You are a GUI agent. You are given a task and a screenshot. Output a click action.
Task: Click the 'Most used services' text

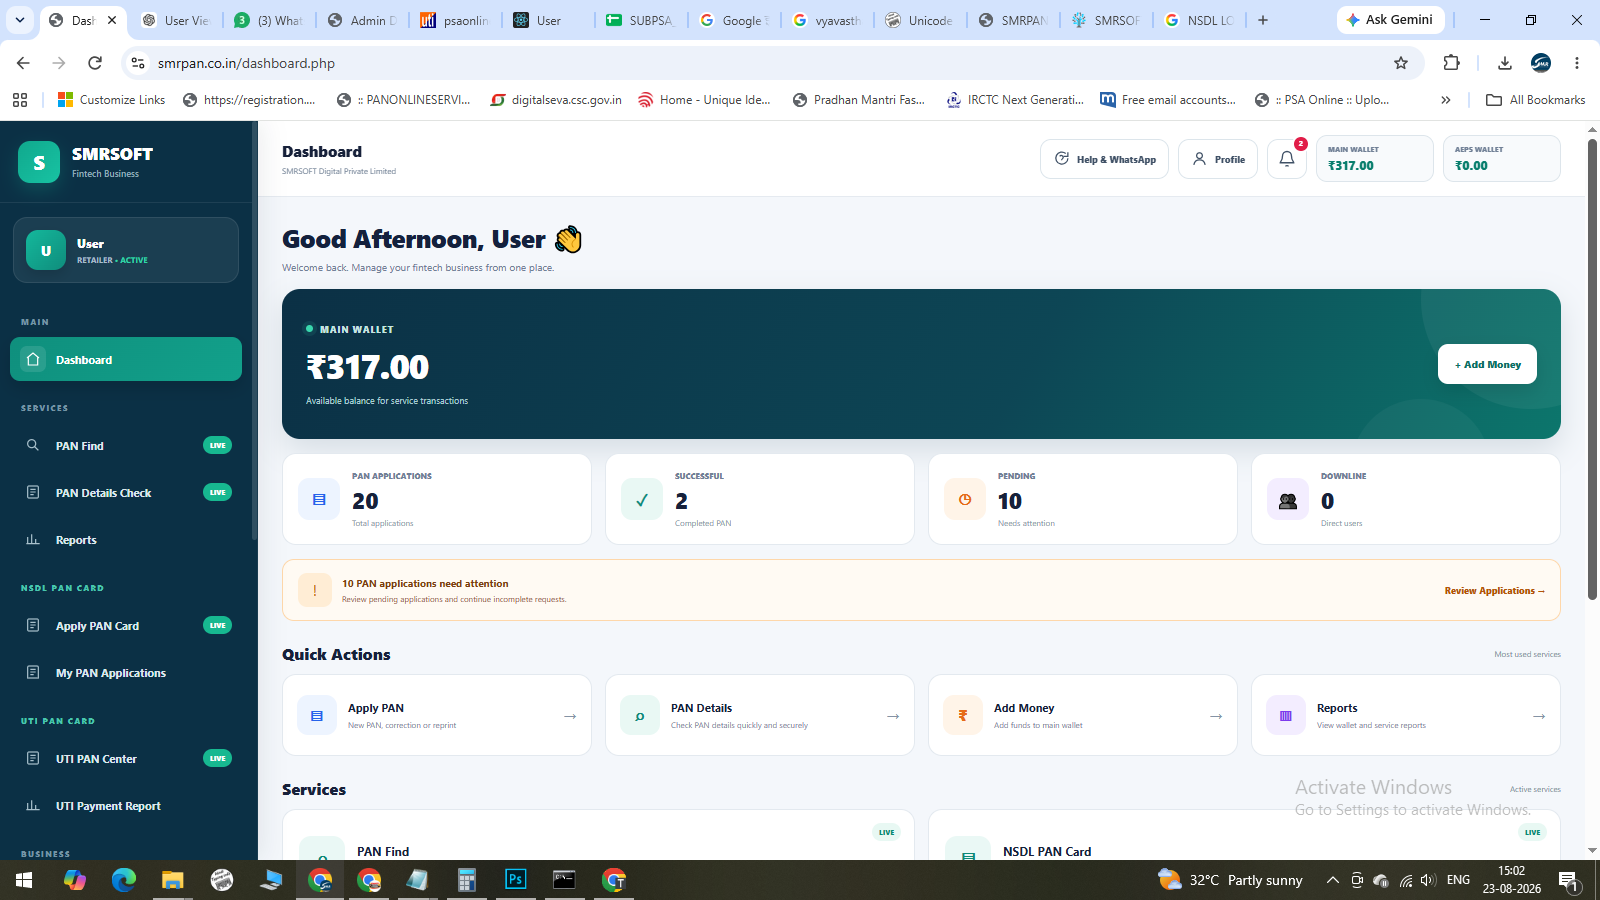(1527, 654)
